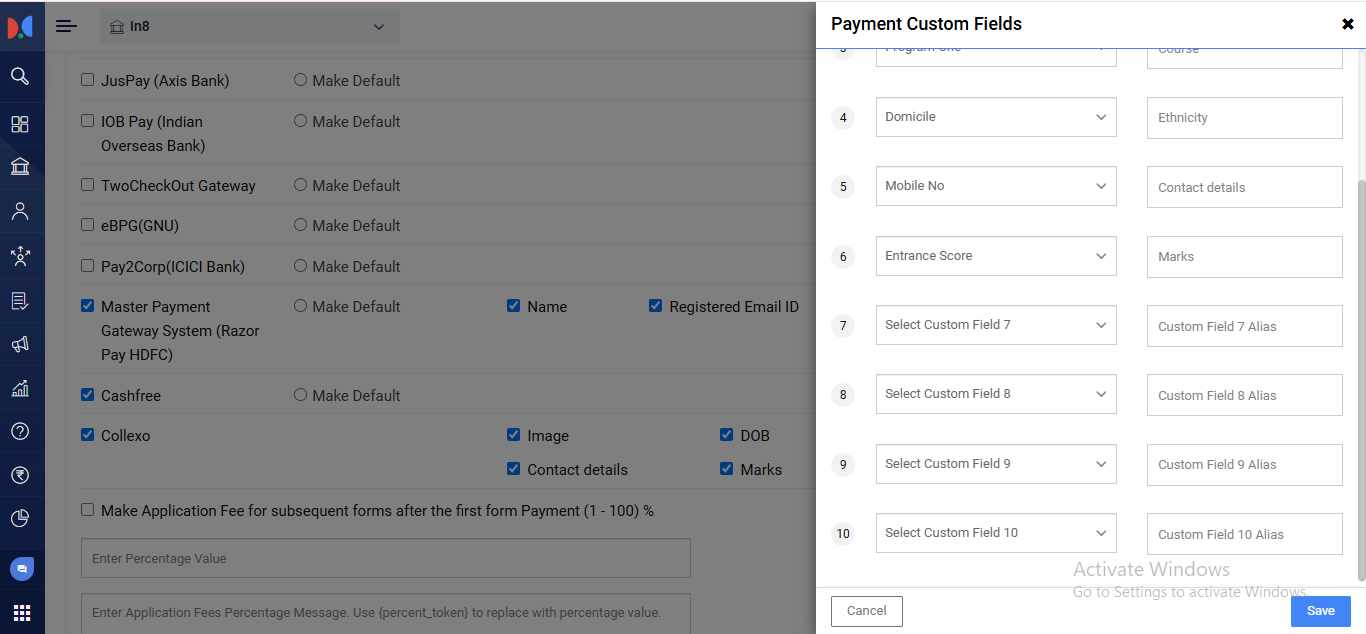
Task: Open the In8 institution selector dropdown
Action: tap(249, 27)
